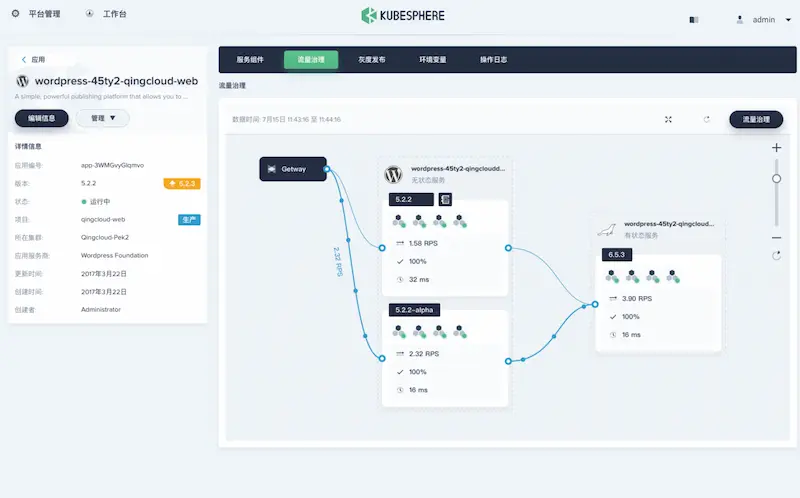Click the admin user avatar icon
This screenshot has height=498, width=800.
(x=739, y=20)
